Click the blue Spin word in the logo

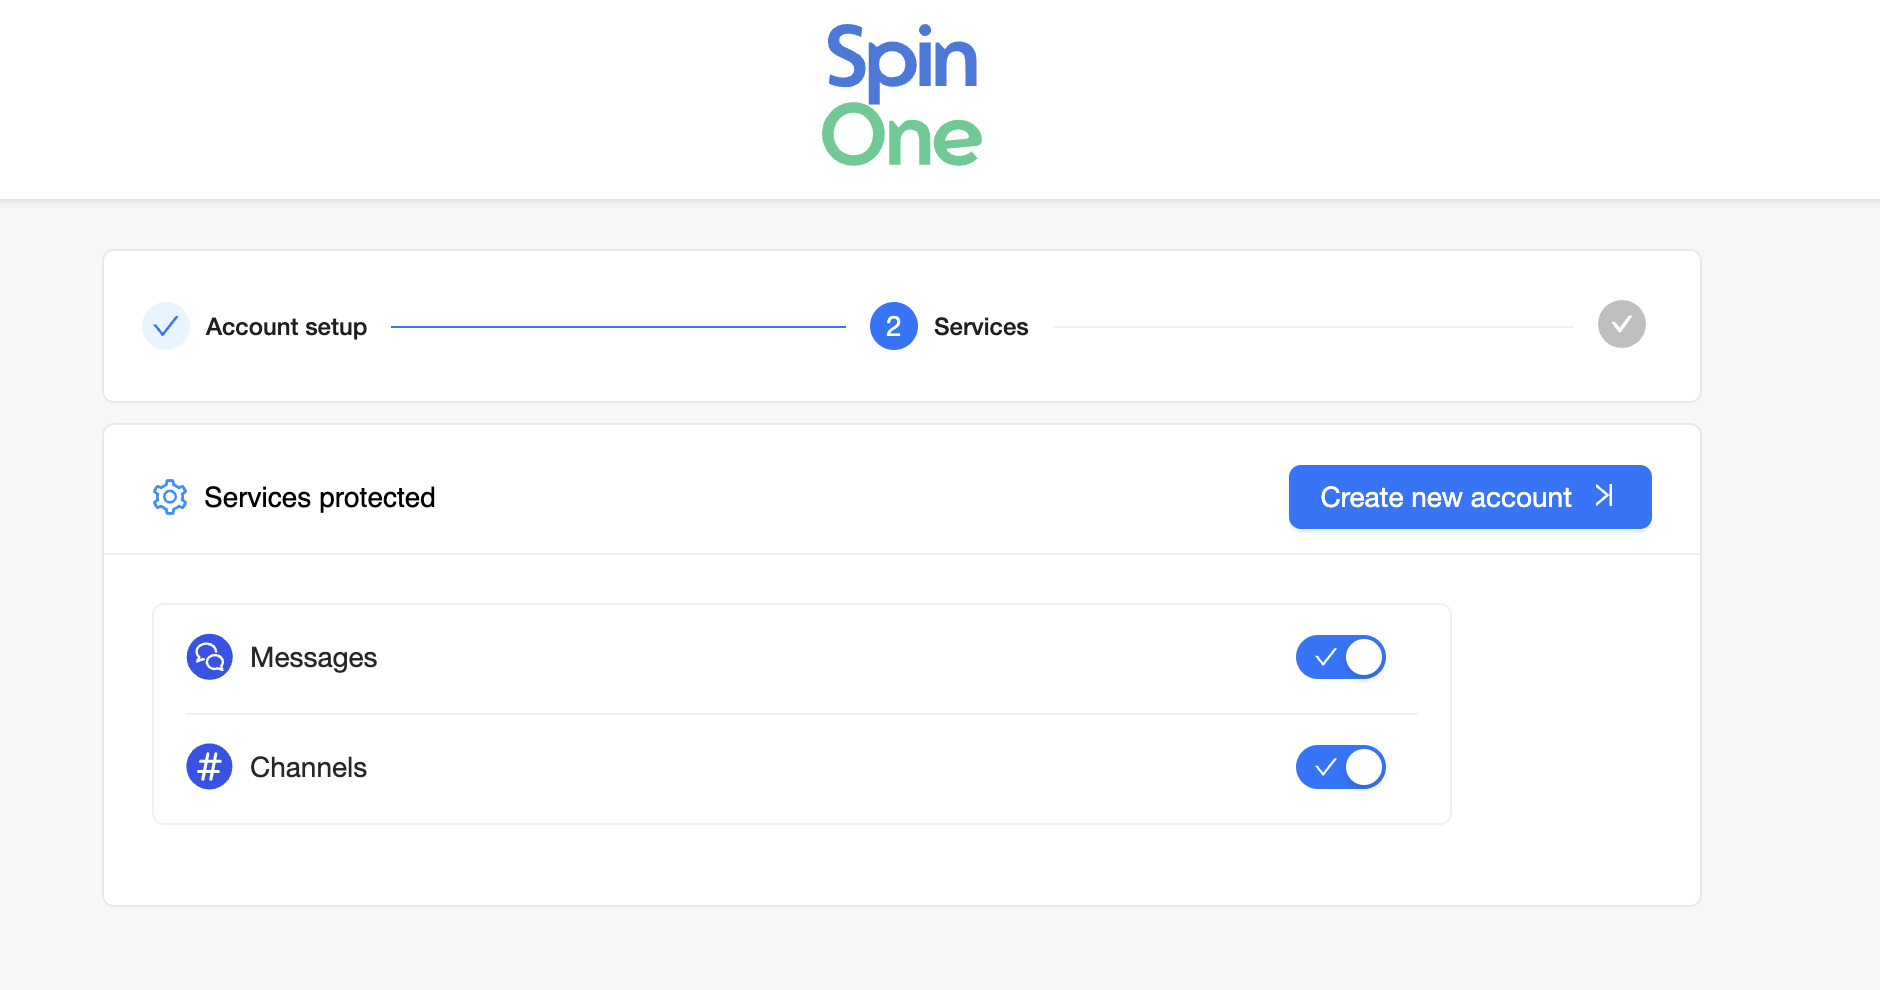pyautogui.click(x=901, y=60)
